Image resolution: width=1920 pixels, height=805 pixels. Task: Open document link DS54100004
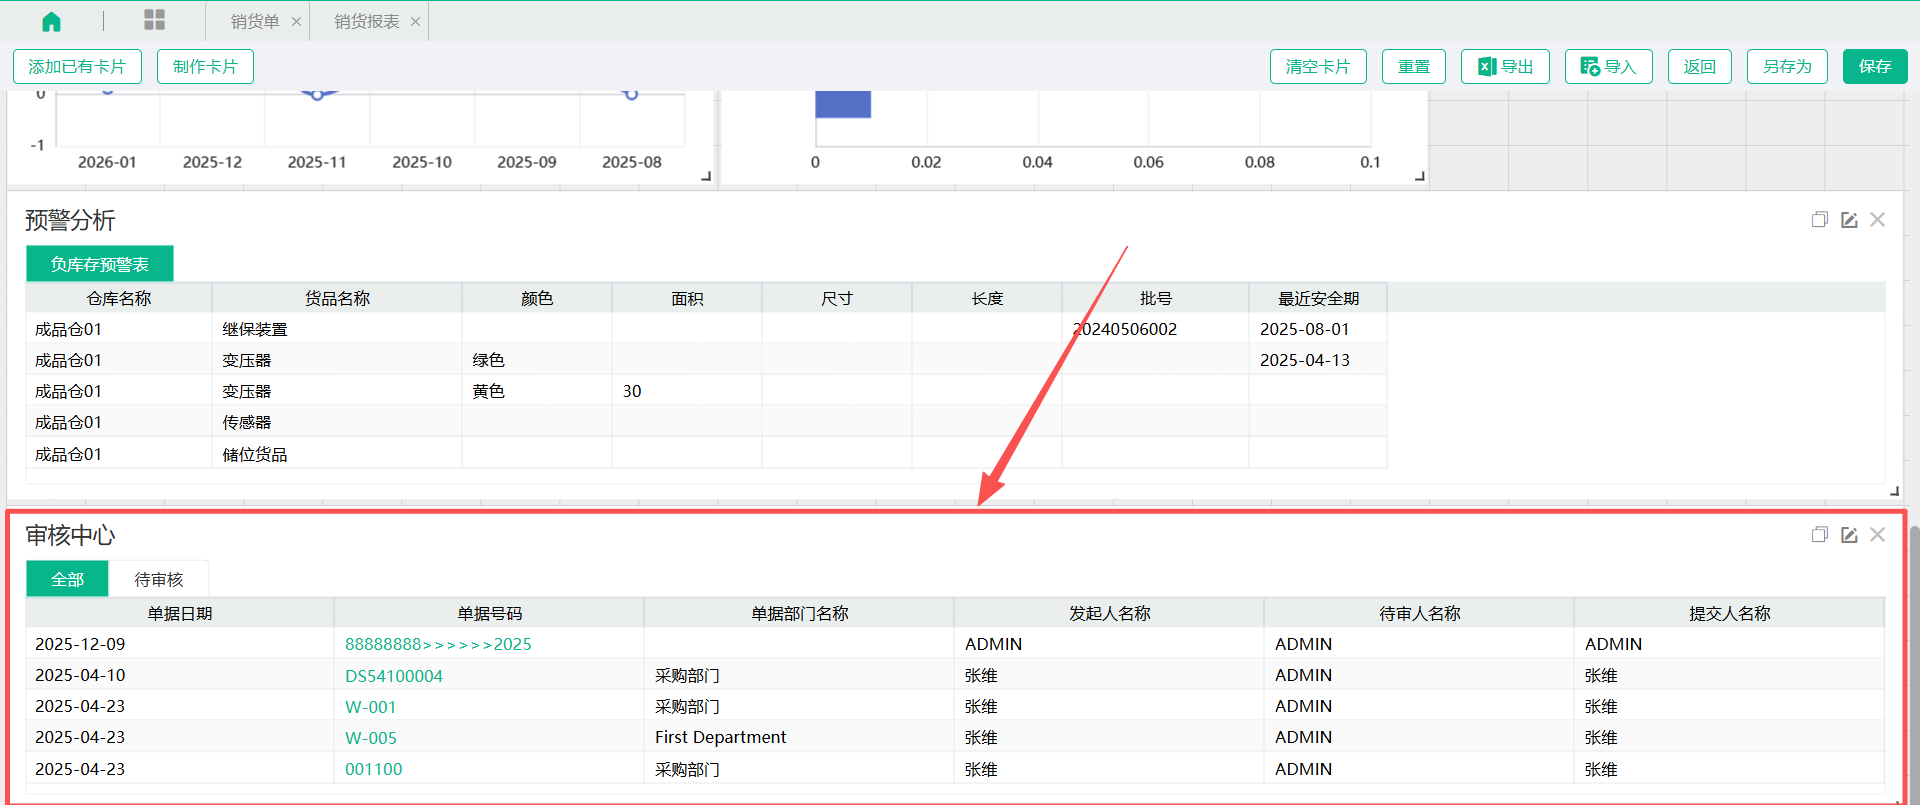pyautogui.click(x=394, y=676)
